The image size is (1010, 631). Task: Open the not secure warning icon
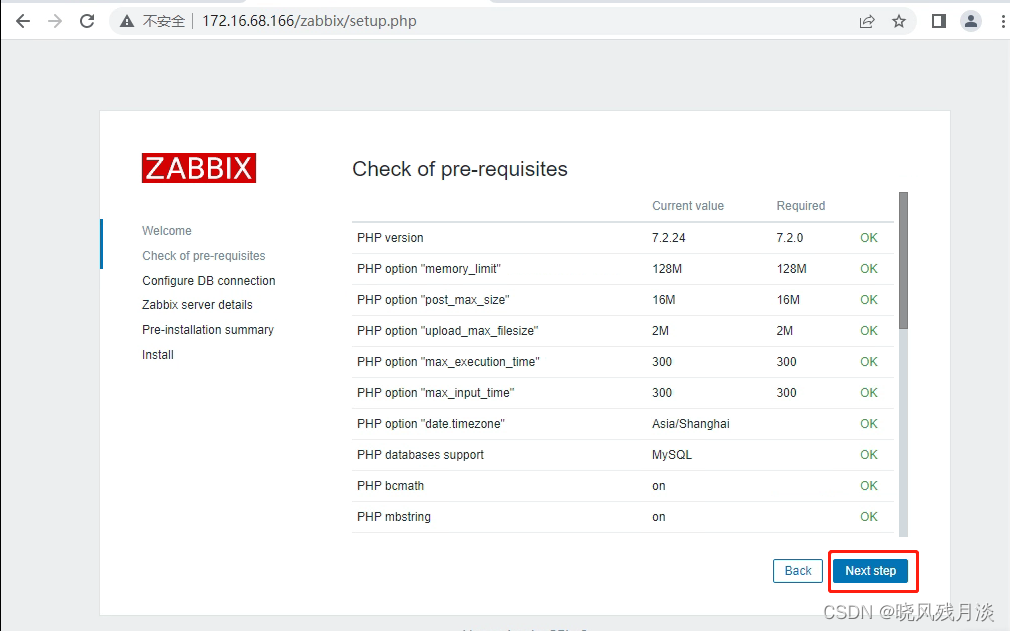point(127,21)
